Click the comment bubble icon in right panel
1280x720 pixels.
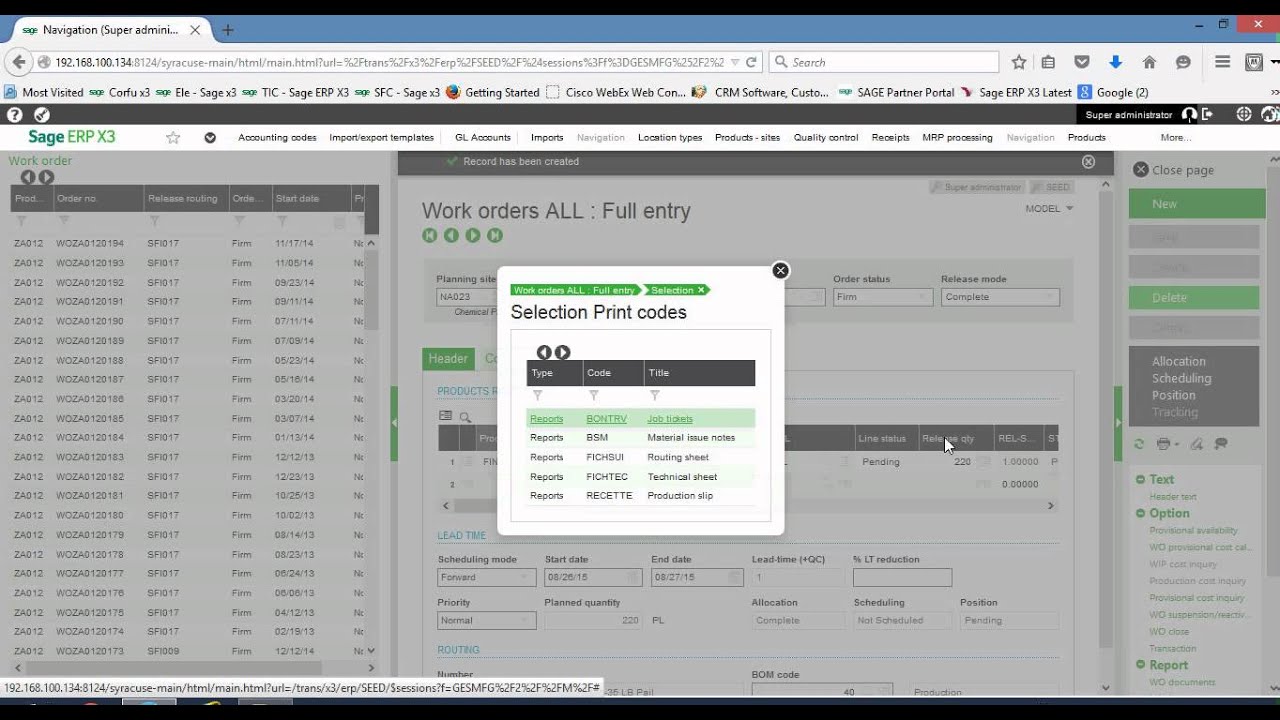click(1221, 444)
